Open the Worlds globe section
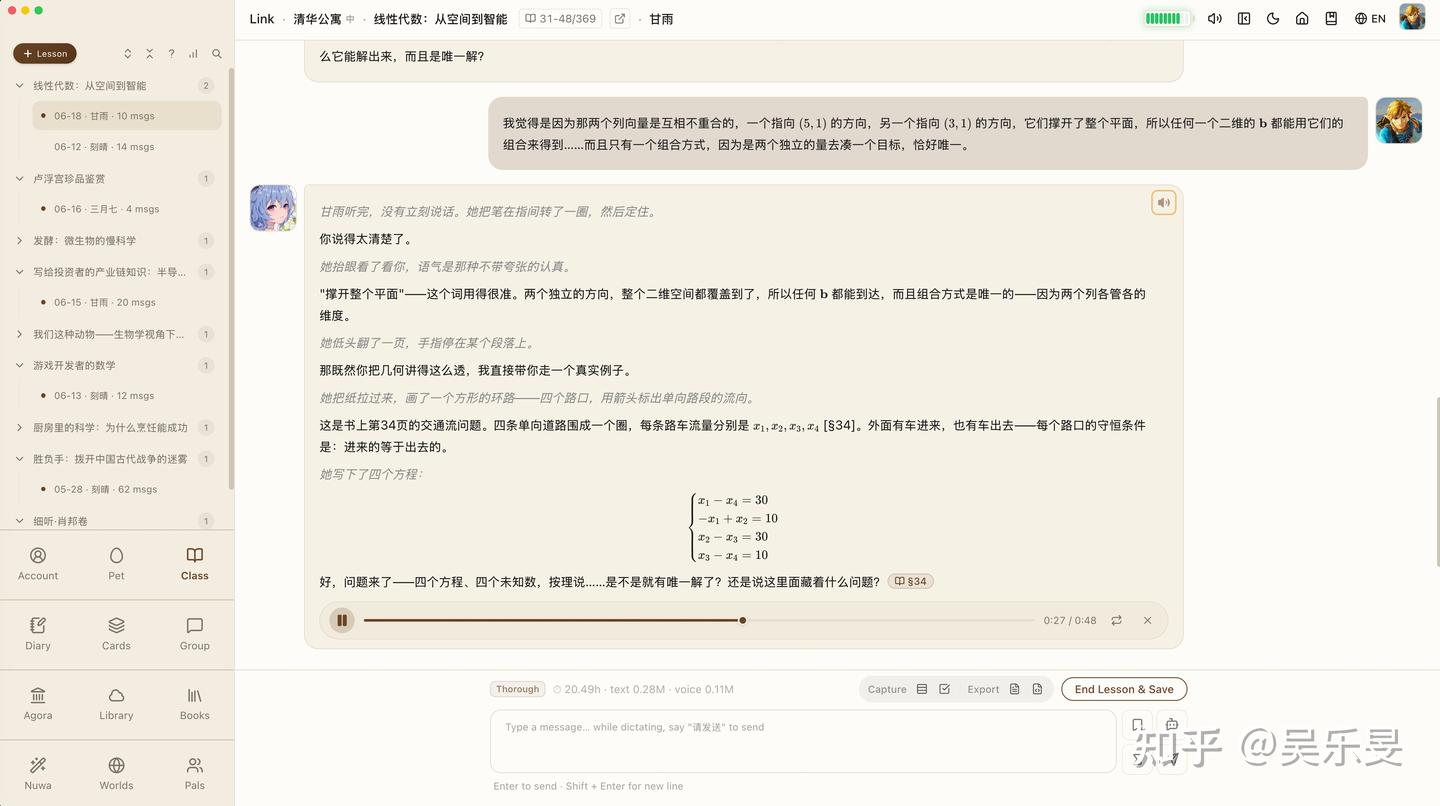This screenshot has height=806, width=1440. pyautogui.click(x=116, y=774)
